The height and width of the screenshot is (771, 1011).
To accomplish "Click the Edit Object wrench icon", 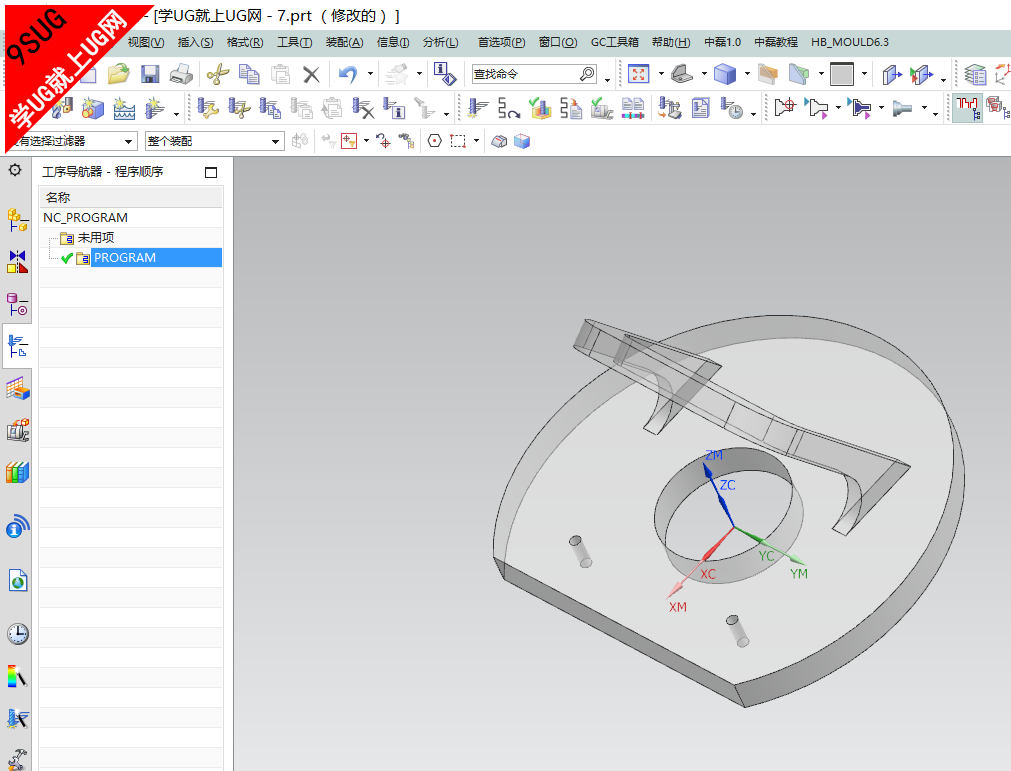I will point(208,108).
